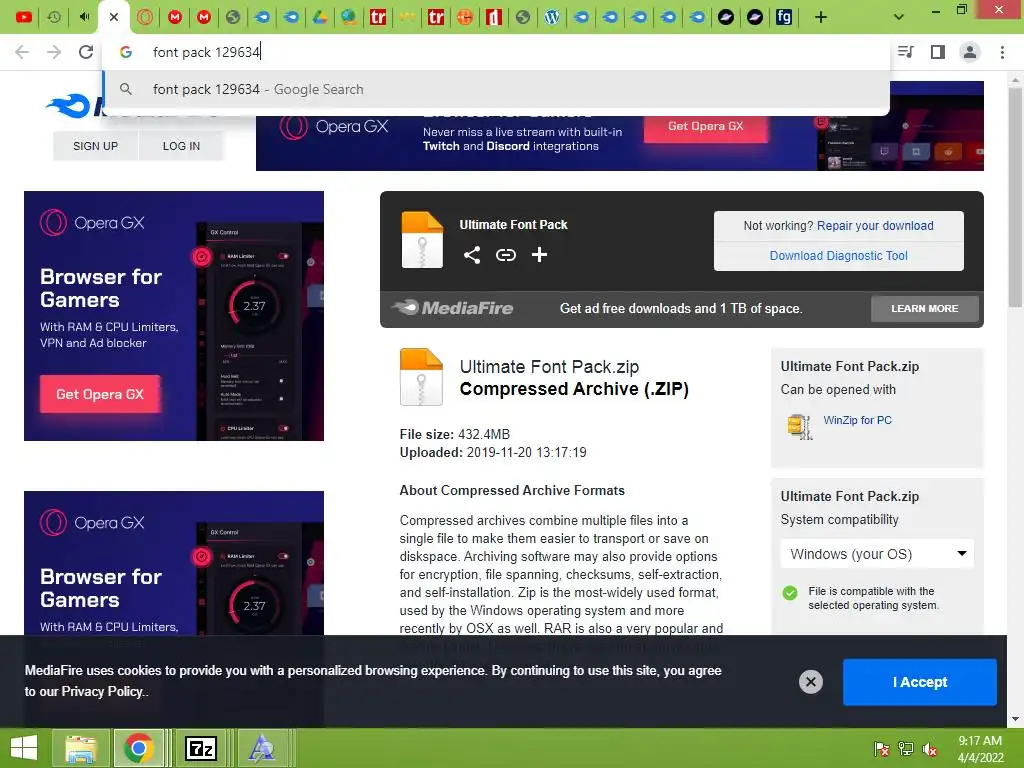This screenshot has width=1024, height=768.
Task: Go back to previous page
Action: [x=22, y=52]
